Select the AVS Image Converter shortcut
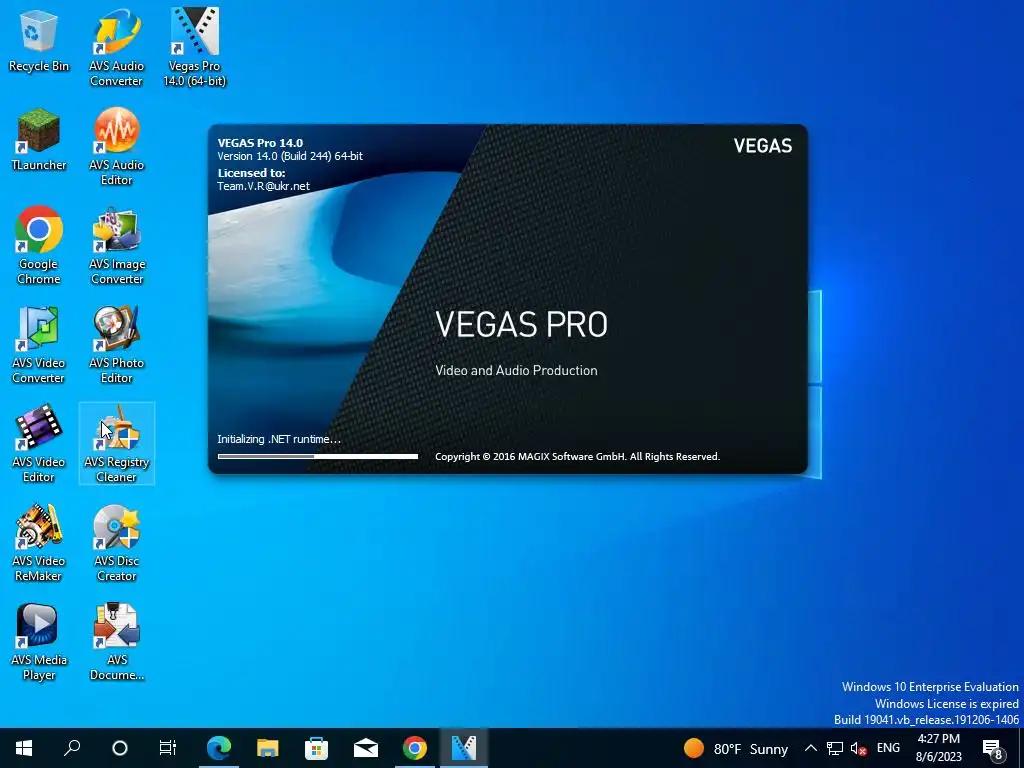Screen dimensions: 1024x768 (x=116, y=246)
